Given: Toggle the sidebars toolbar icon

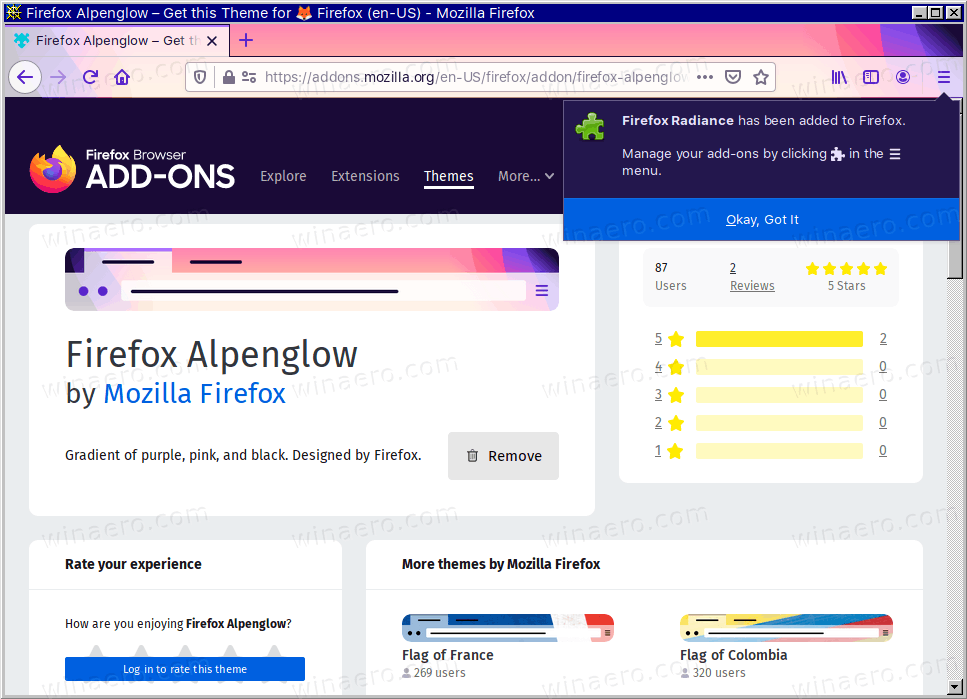Looking at the screenshot, I should 871,77.
